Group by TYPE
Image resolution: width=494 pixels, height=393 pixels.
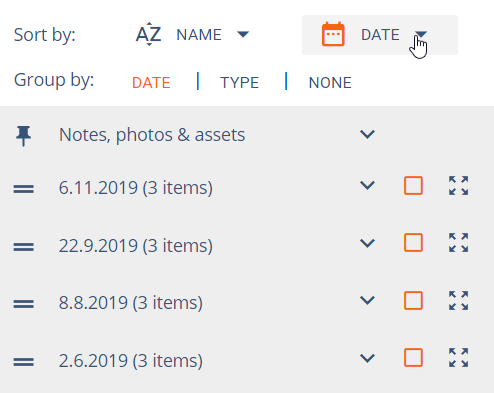click(x=239, y=83)
